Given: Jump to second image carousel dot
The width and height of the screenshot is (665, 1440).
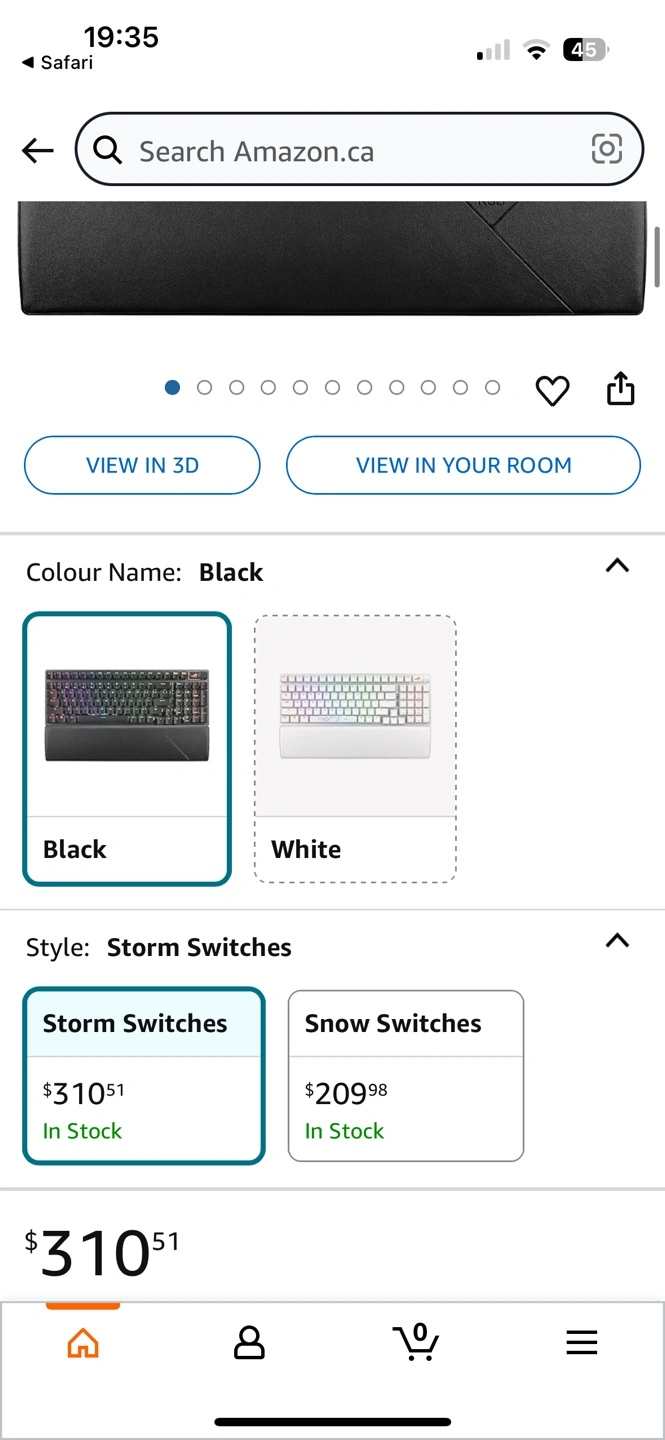Looking at the screenshot, I should (x=204, y=388).
